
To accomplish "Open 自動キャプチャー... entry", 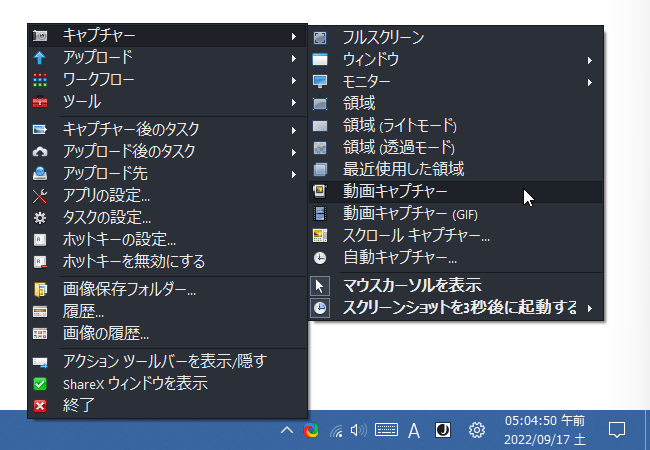I will (x=456, y=257).
